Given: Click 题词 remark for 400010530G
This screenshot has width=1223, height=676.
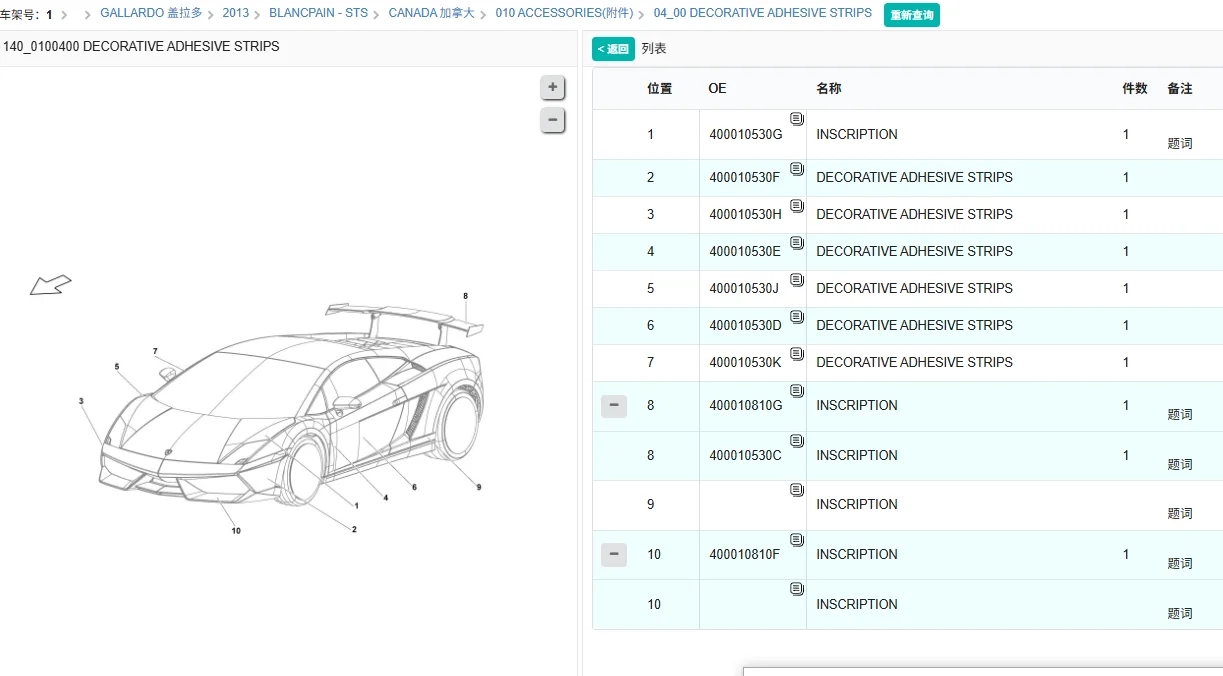Looking at the screenshot, I should tap(1180, 144).
